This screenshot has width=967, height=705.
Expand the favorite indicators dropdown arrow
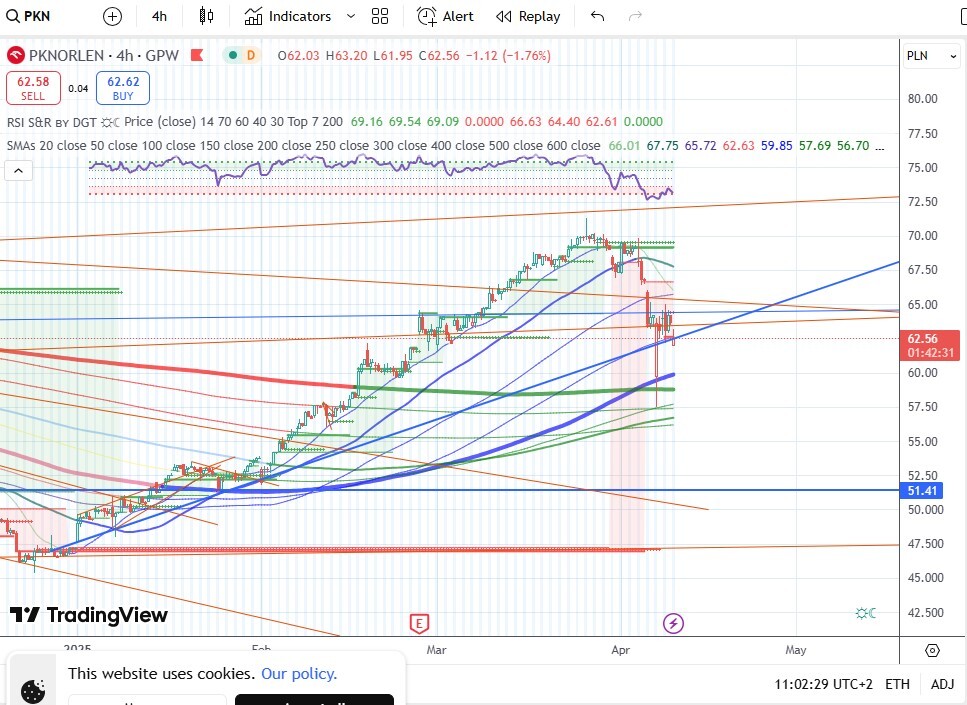coord(351,16)
